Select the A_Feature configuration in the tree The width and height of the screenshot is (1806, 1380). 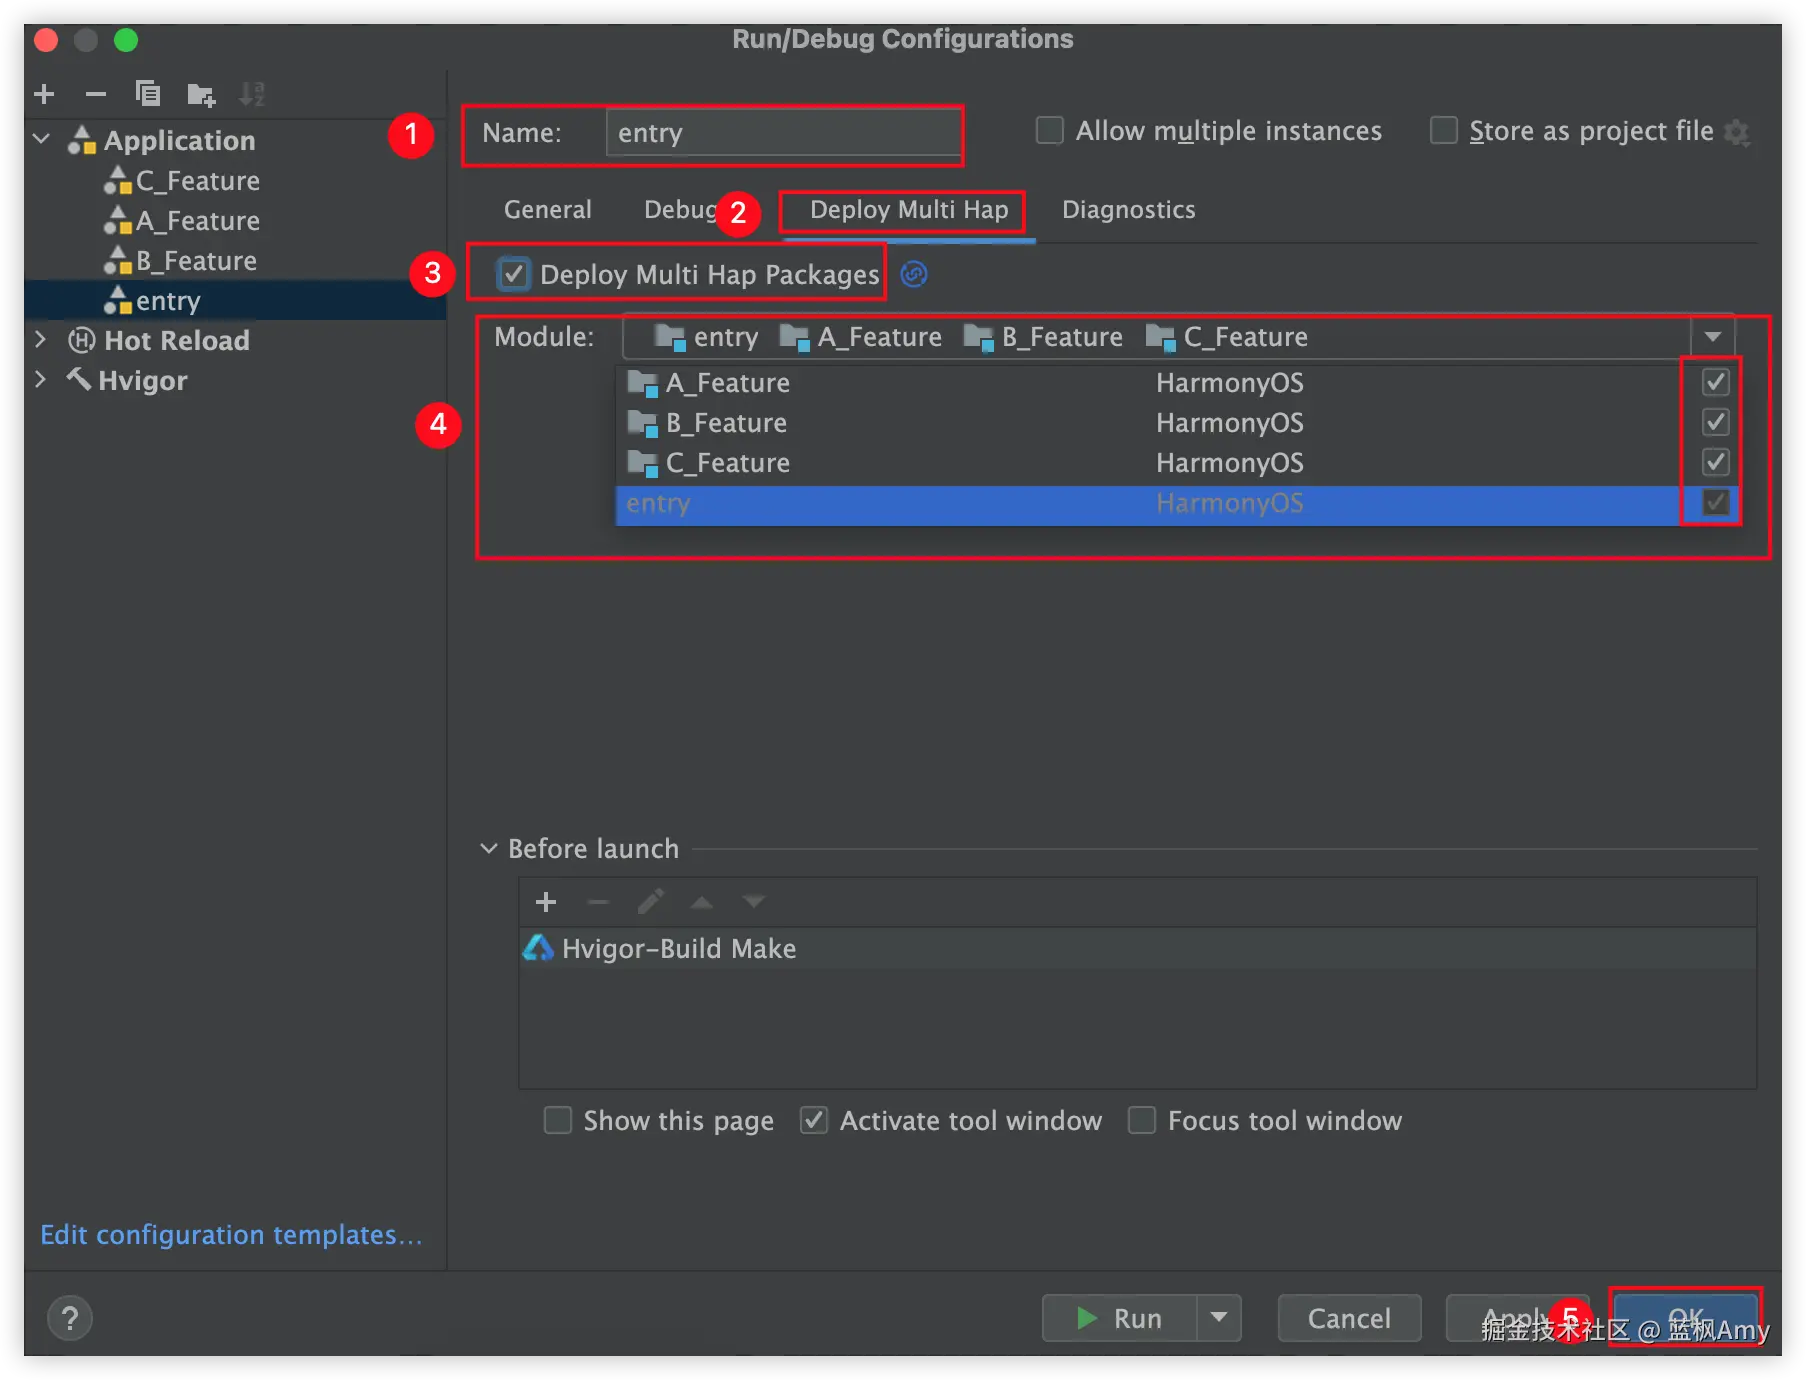[197, 221]
